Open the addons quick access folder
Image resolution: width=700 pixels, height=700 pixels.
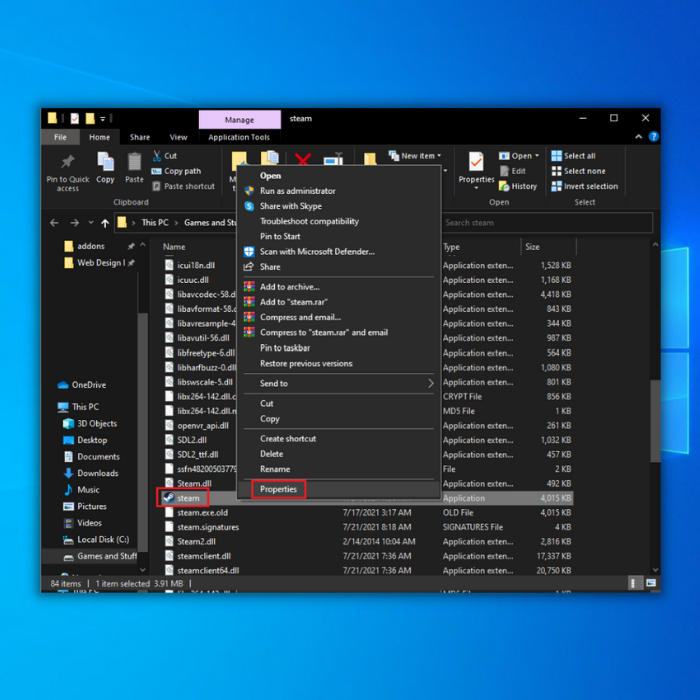[x=86, y=246]
